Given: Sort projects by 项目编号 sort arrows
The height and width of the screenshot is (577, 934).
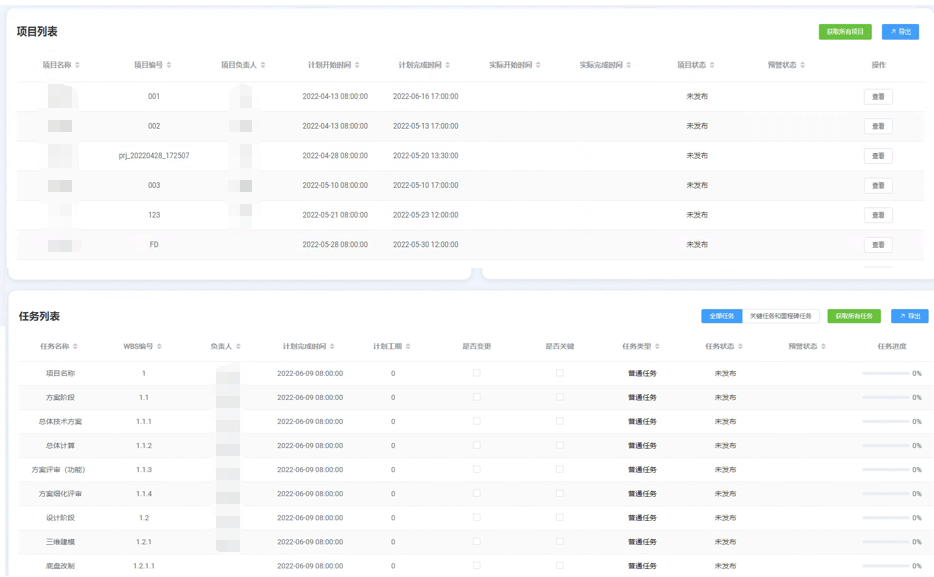Looking at the screenshot, I should 169,65.
